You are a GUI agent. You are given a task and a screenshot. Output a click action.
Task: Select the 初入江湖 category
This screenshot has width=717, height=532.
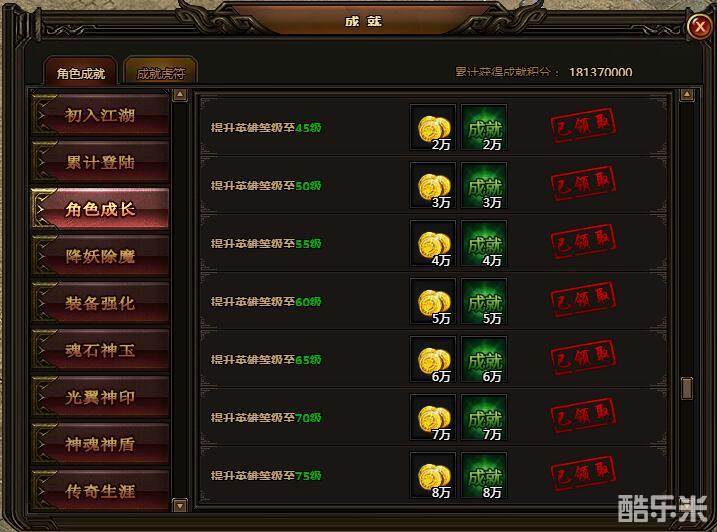100,114
